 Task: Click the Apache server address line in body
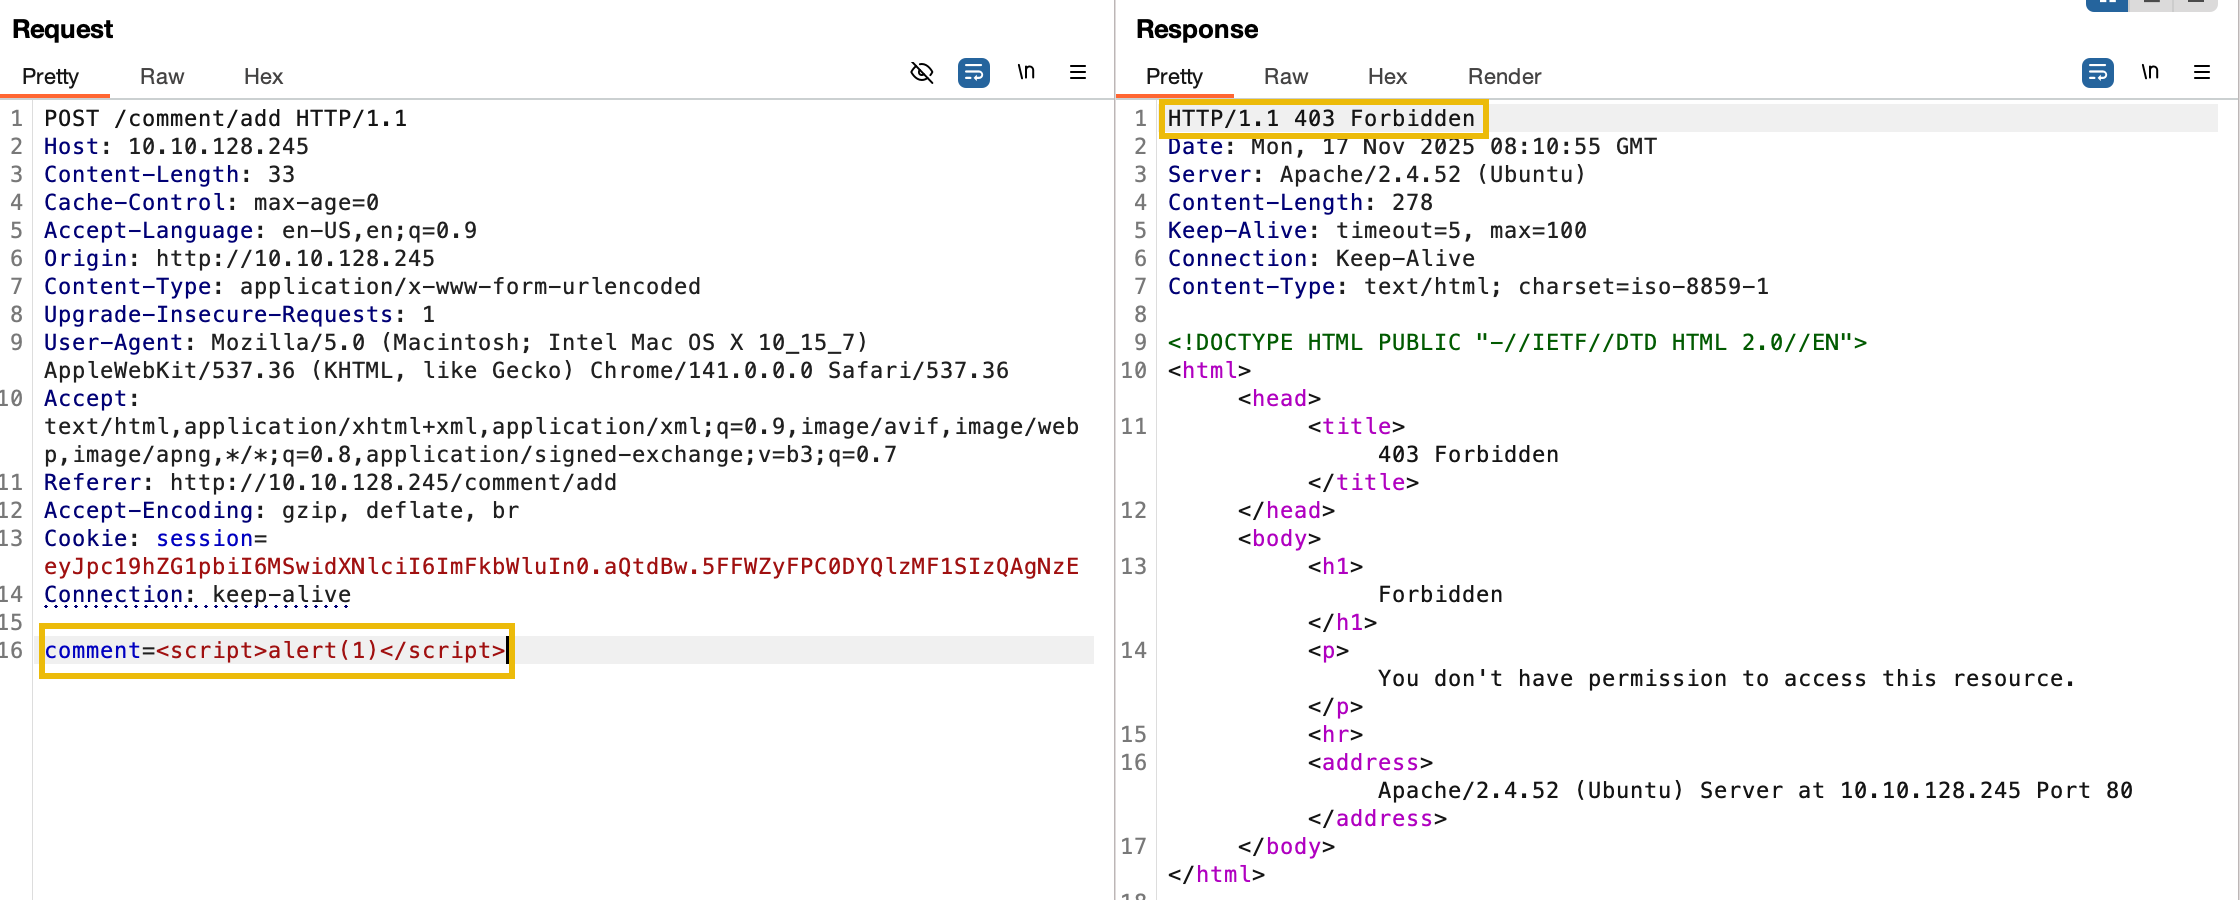coord(1755,790)
